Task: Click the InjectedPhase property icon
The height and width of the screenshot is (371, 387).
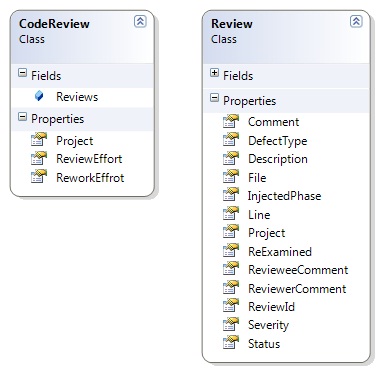Action: click(231, 195)
